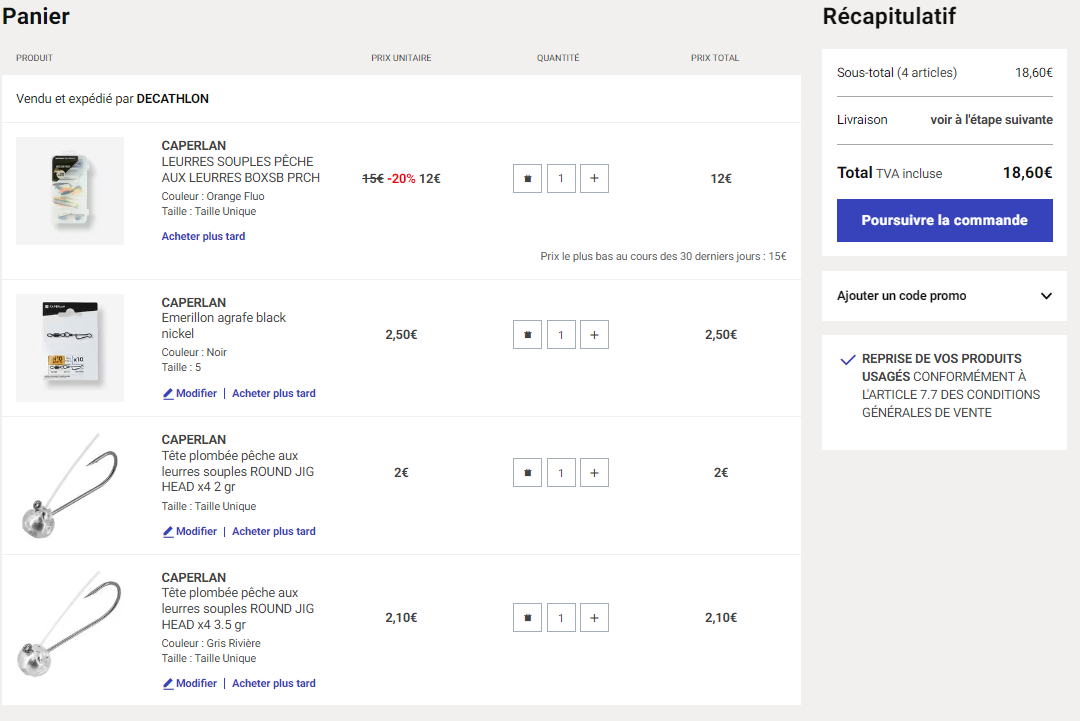Click the Panier heading
Image resolution: width=1080 pixels, height=721 pixels.
click(x=36, y=16)
